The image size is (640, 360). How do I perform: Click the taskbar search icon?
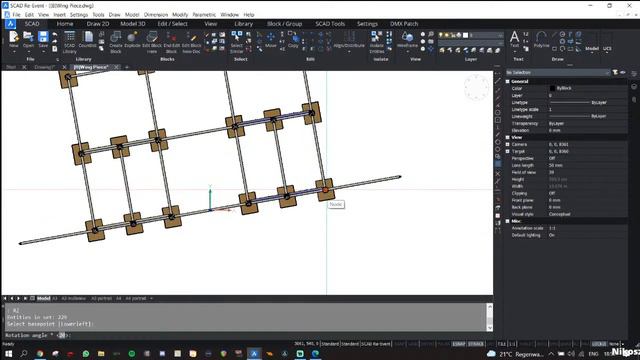tap(24, 353)
